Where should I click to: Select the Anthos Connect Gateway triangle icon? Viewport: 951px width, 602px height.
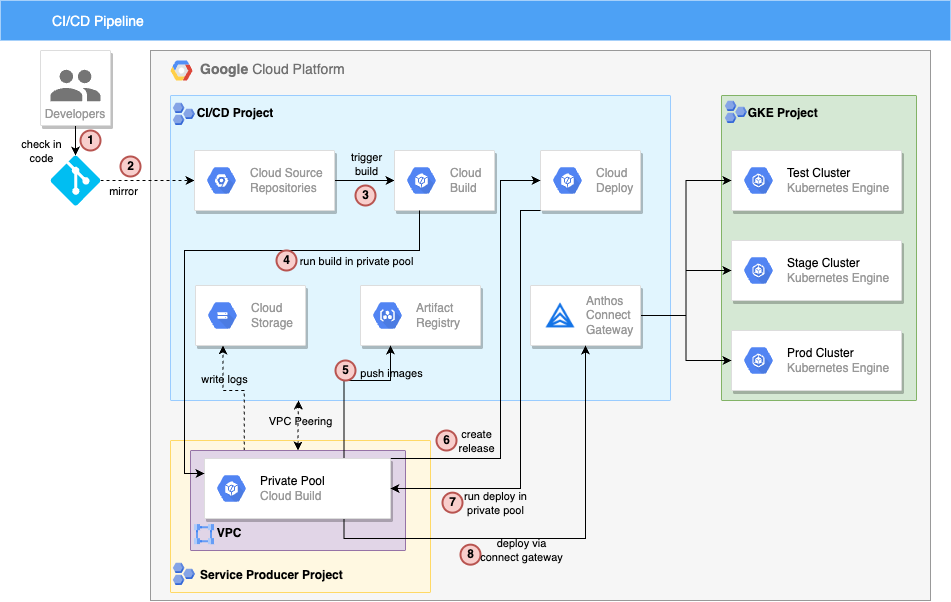coord(559,315)
